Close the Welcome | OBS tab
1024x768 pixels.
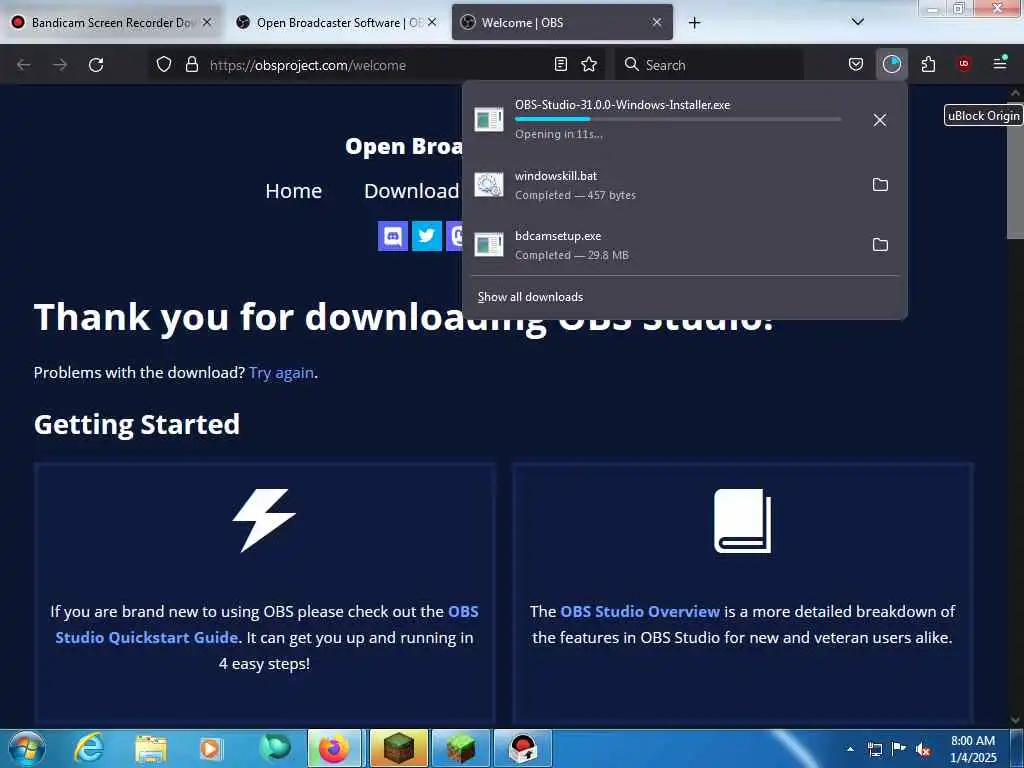pos(657,22)
